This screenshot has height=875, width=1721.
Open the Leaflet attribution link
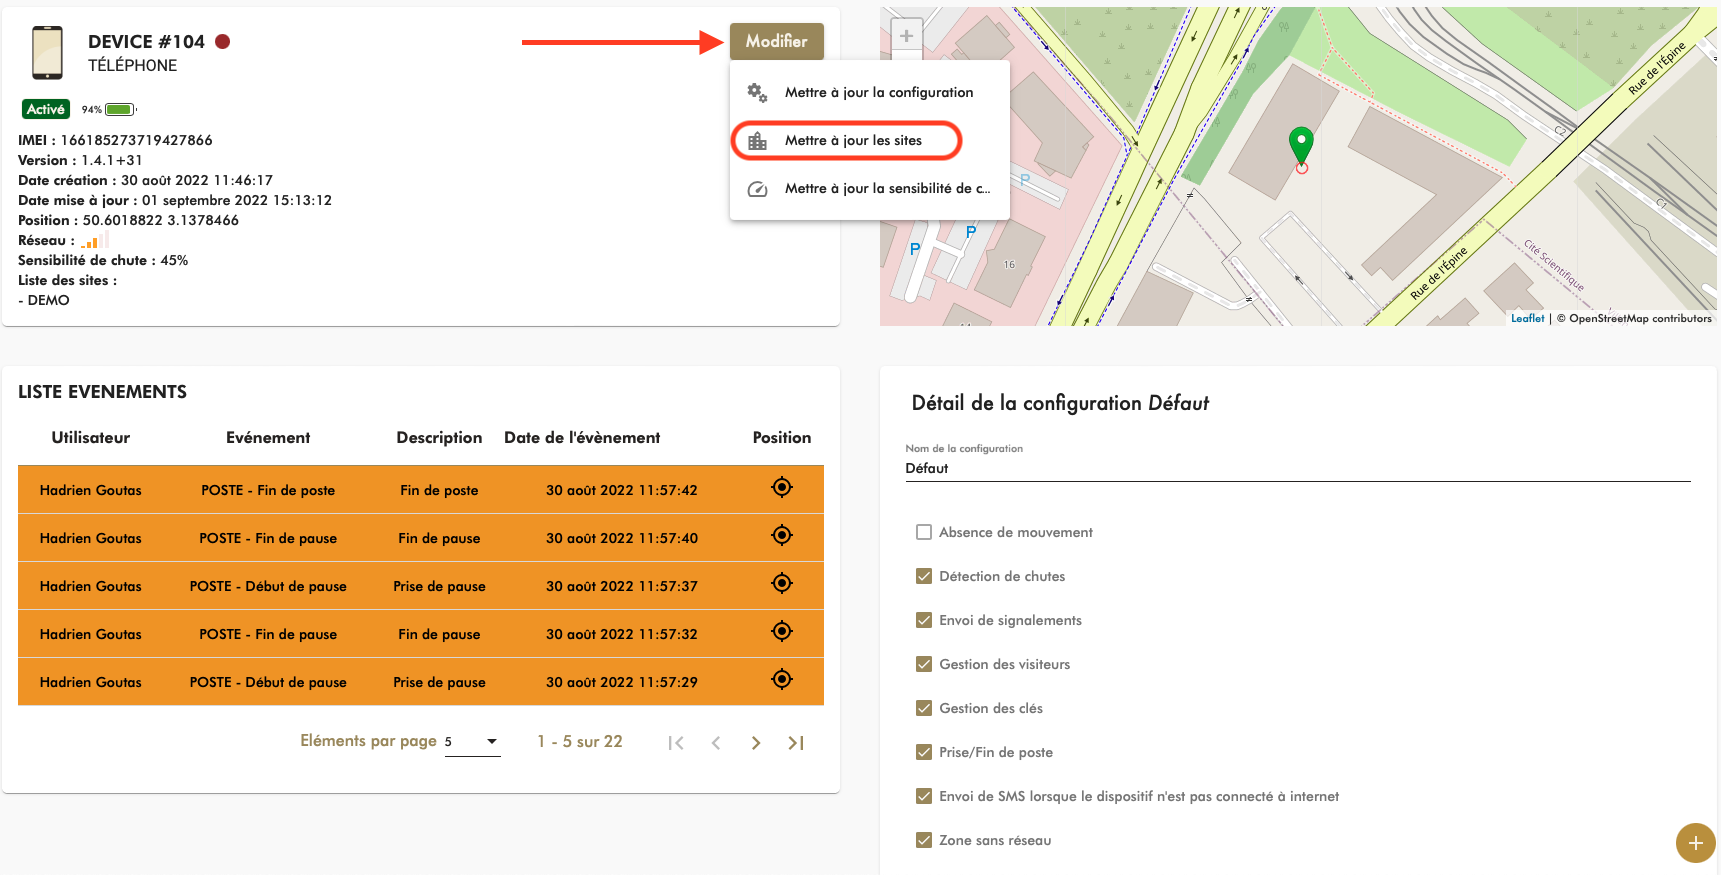(1527, 318)
